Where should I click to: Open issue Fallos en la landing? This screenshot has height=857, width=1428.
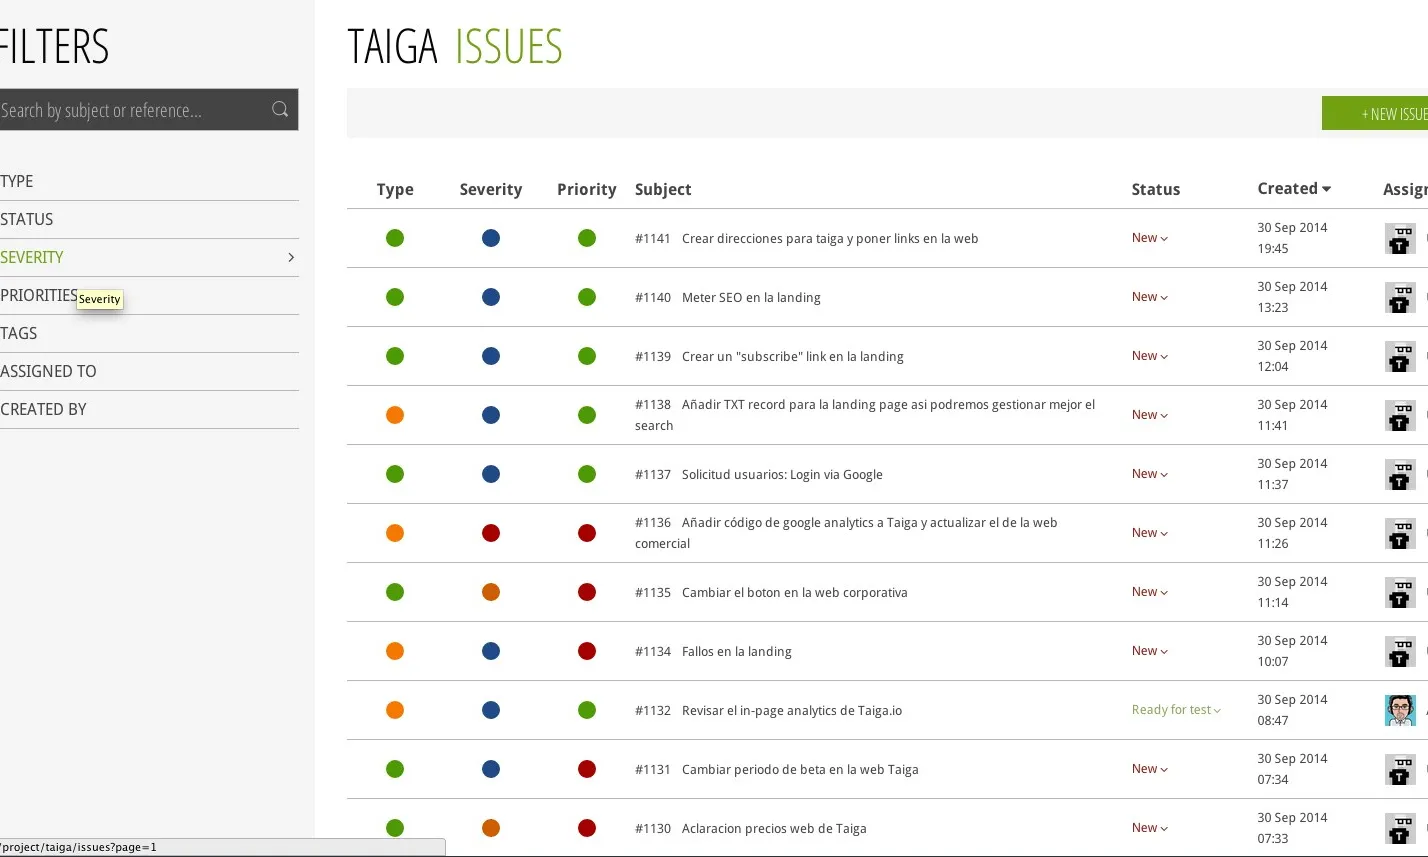[736, 651]
